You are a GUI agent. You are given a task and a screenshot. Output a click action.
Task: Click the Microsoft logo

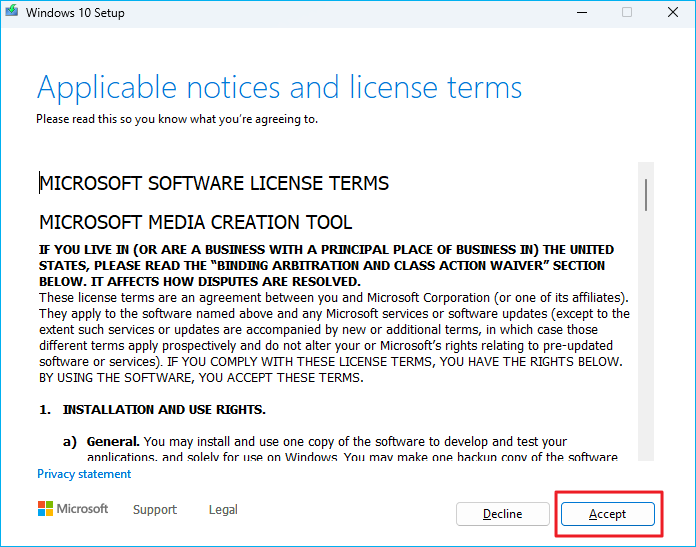coord(73,509)
